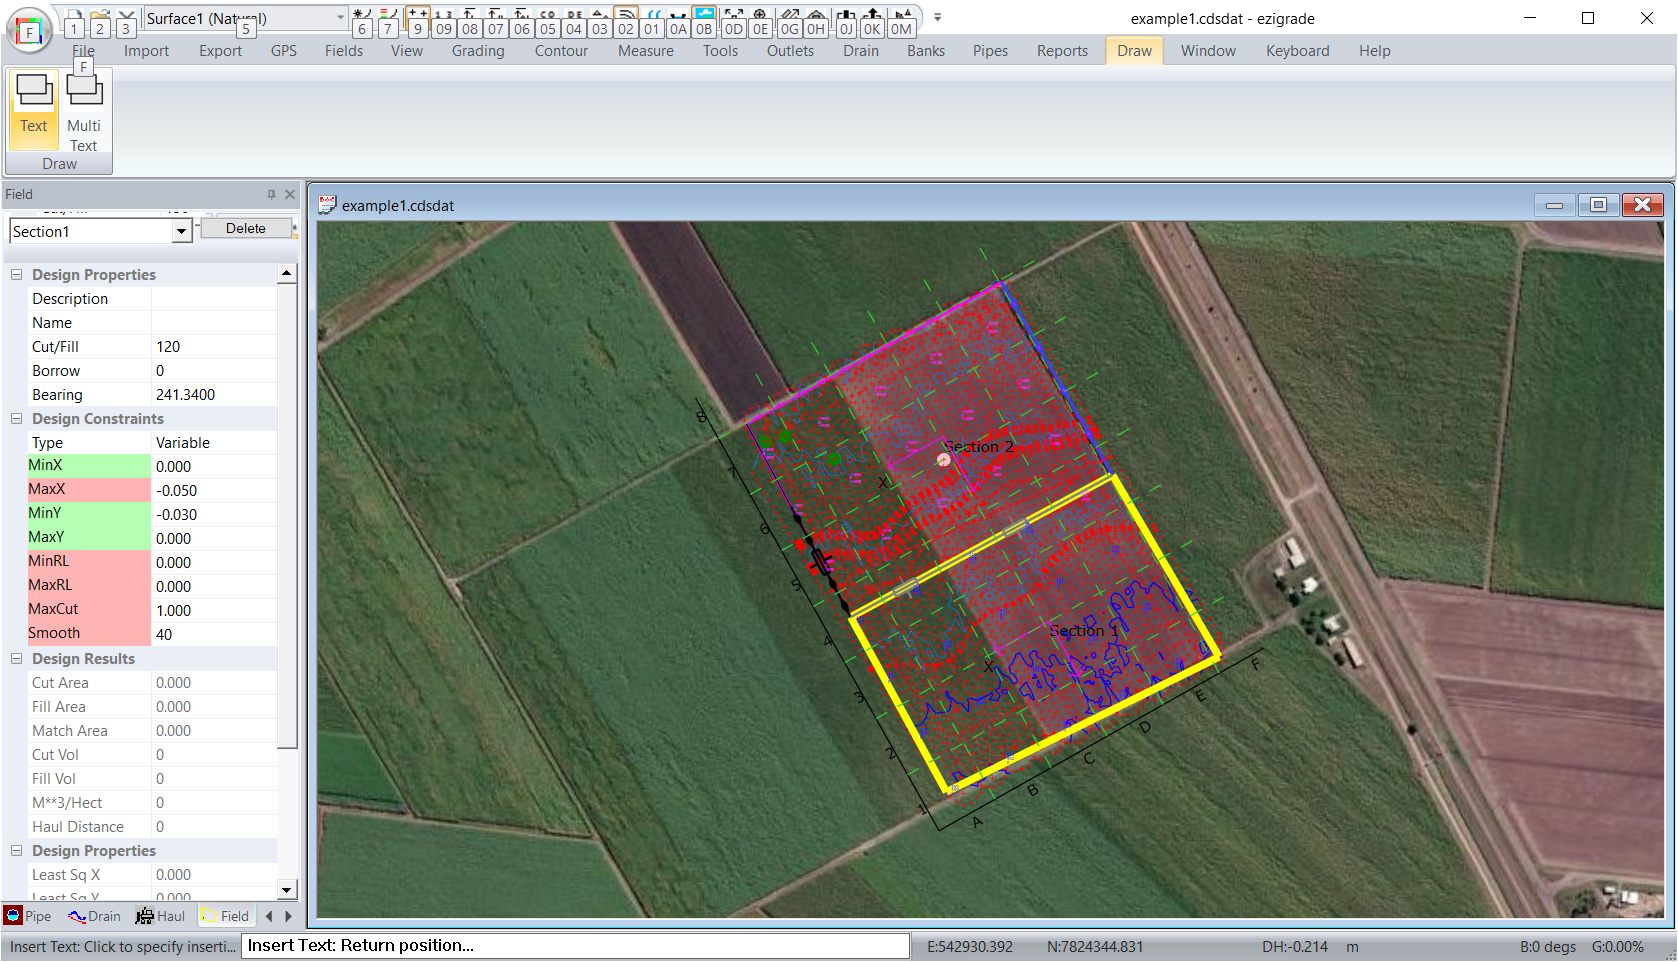The image size is (1678, 962).
Task: Collapse the Design Constraints group
Action: tap(16, 419)
